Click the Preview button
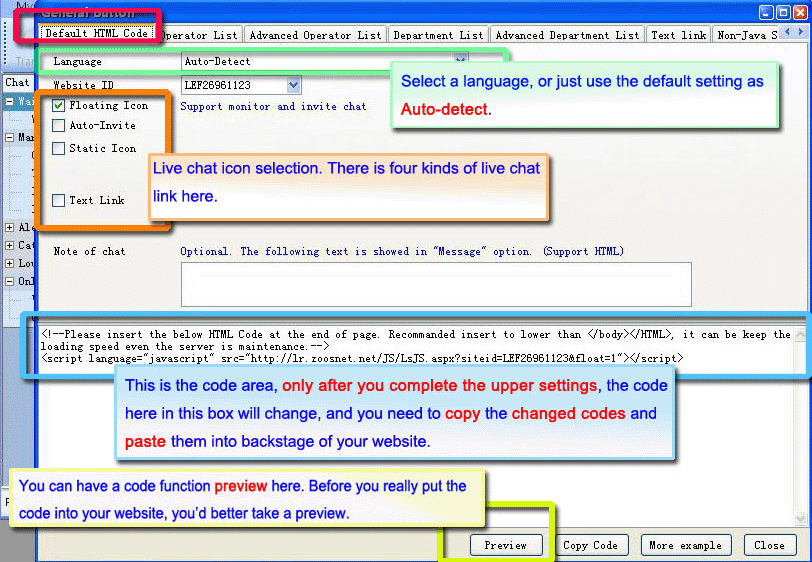Viewport: 812px width, 562px height. pos(506,545)
